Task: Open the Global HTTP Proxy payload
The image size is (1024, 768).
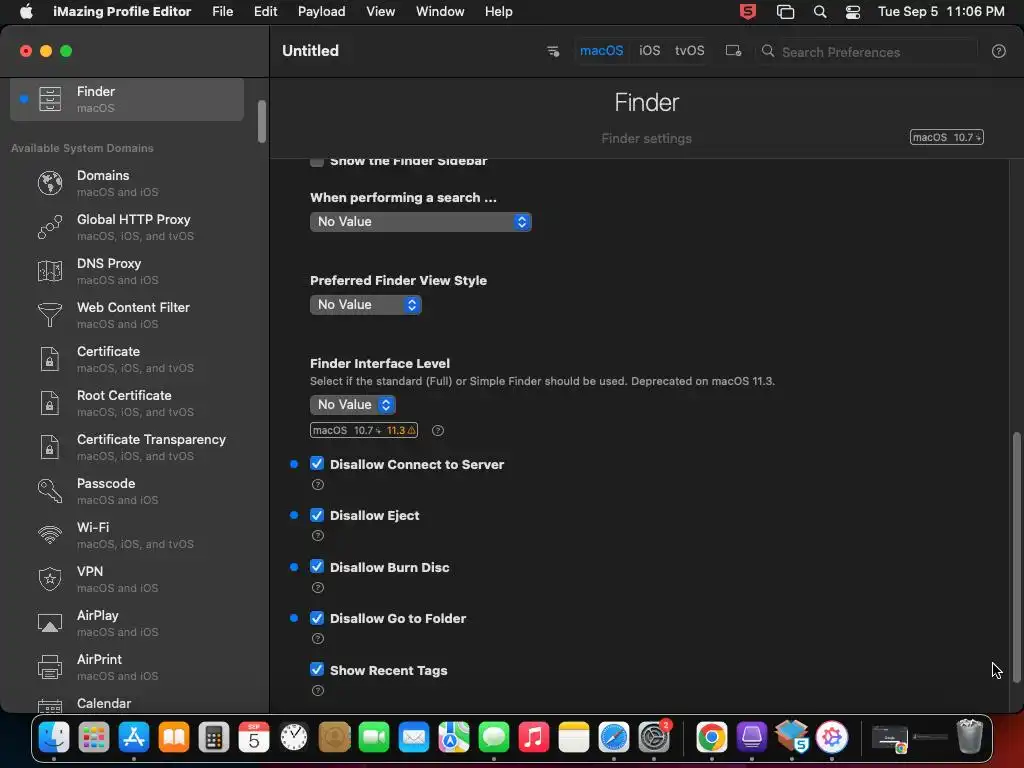Action: click(x=127, y=227)
